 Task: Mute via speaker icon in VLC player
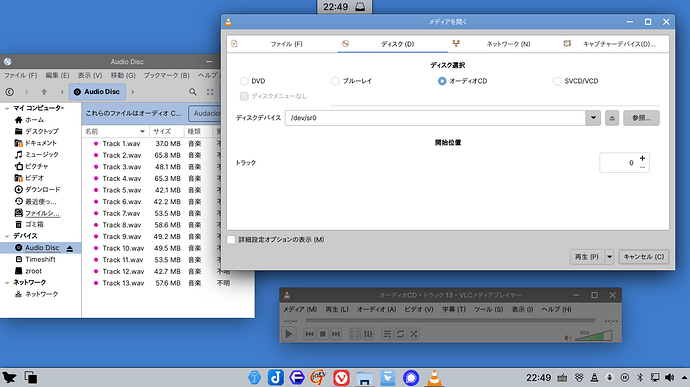tap(568, 338)
